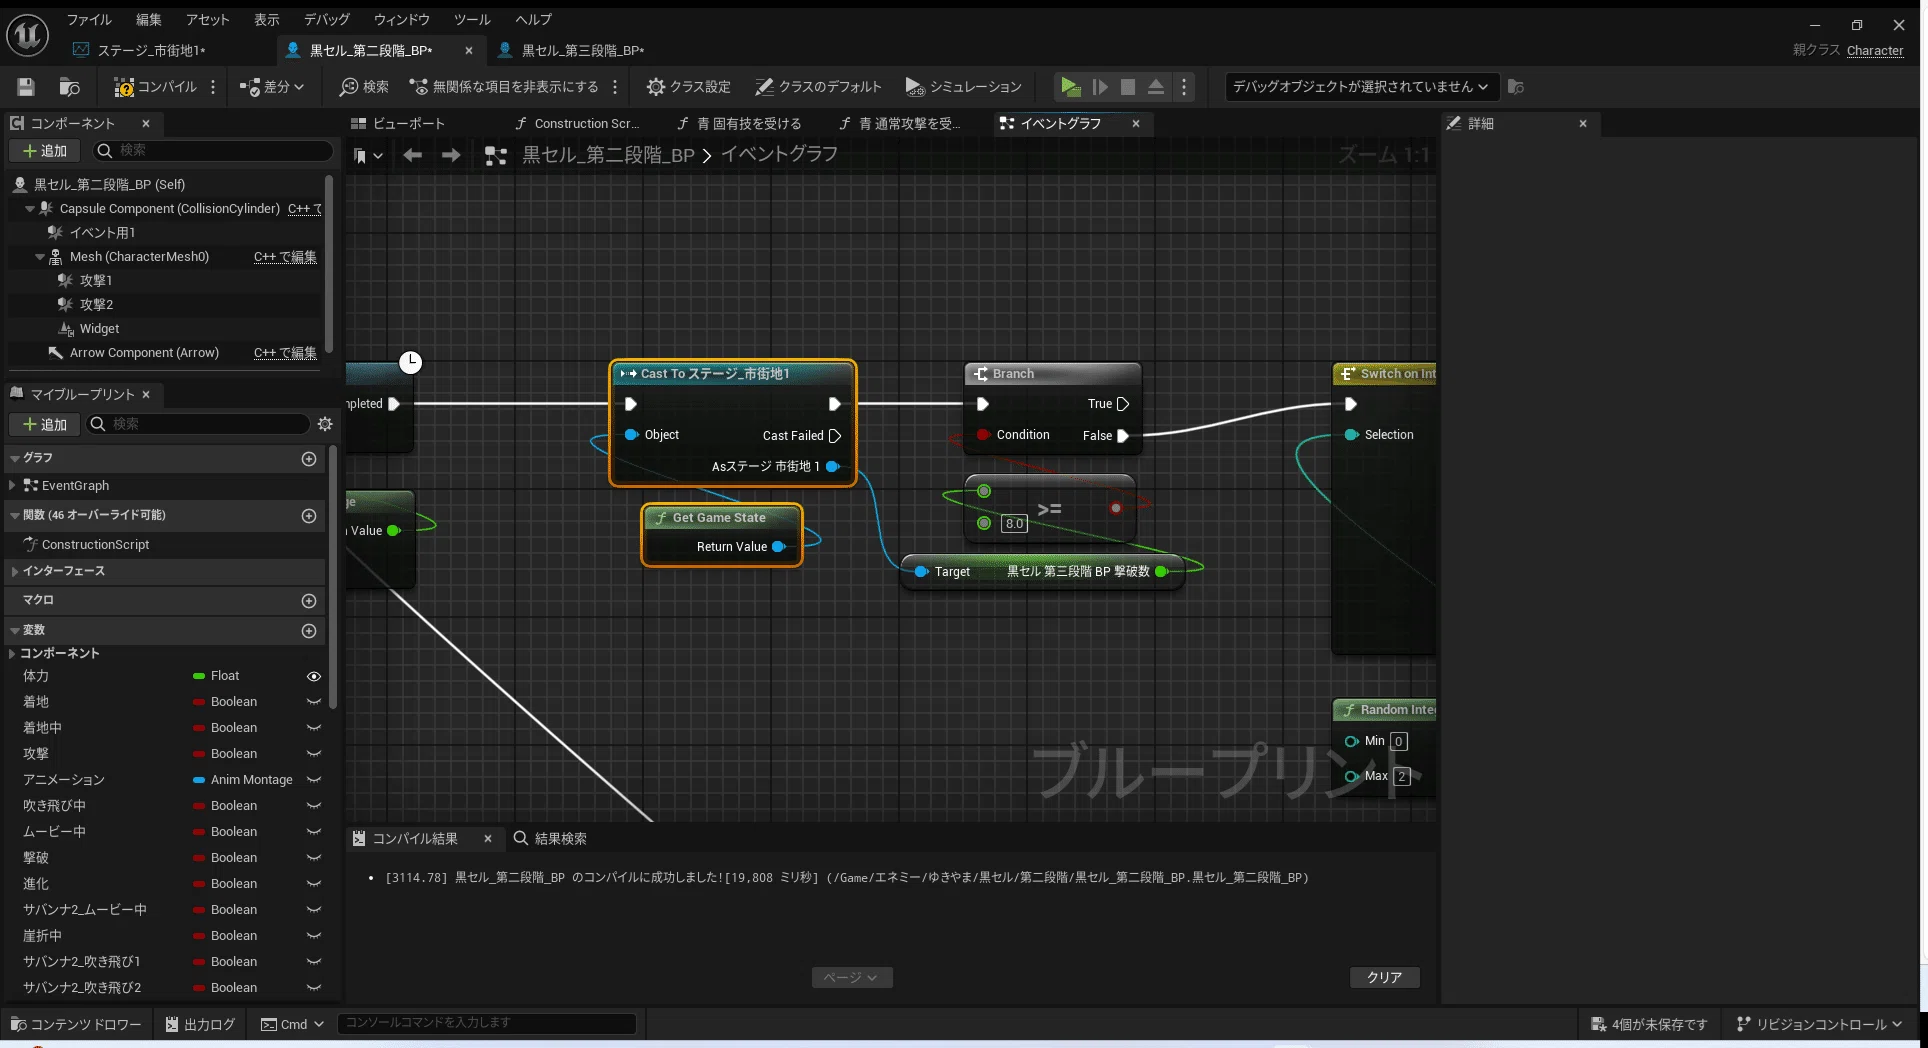The image size is (1928, 1048).
Task: Click the frame skip/advance playback icon
Action: pos(1100,87)
